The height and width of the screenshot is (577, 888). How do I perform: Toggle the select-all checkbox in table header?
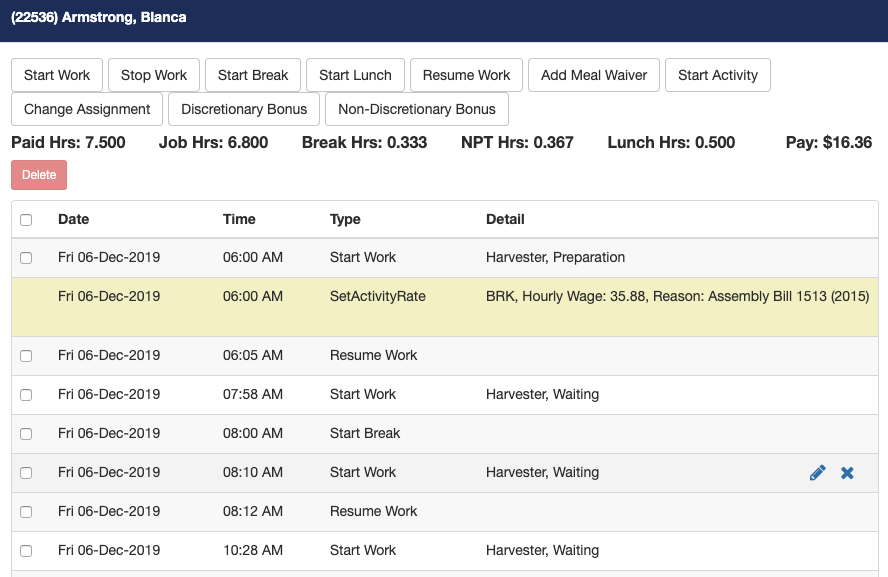(26, 220)
